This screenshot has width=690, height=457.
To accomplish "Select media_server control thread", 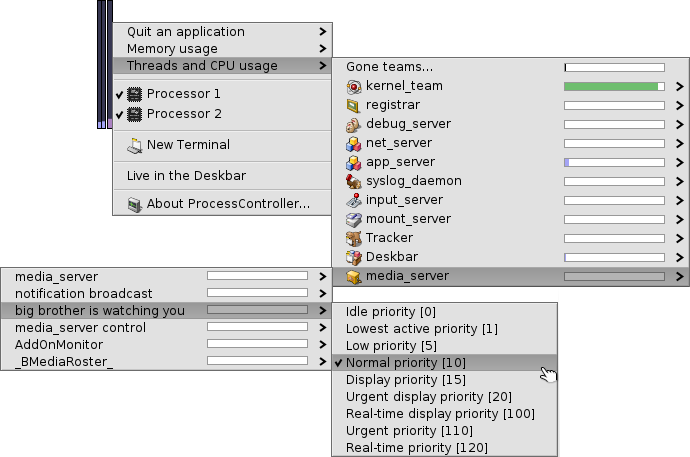I will click(x=166, y=327).
